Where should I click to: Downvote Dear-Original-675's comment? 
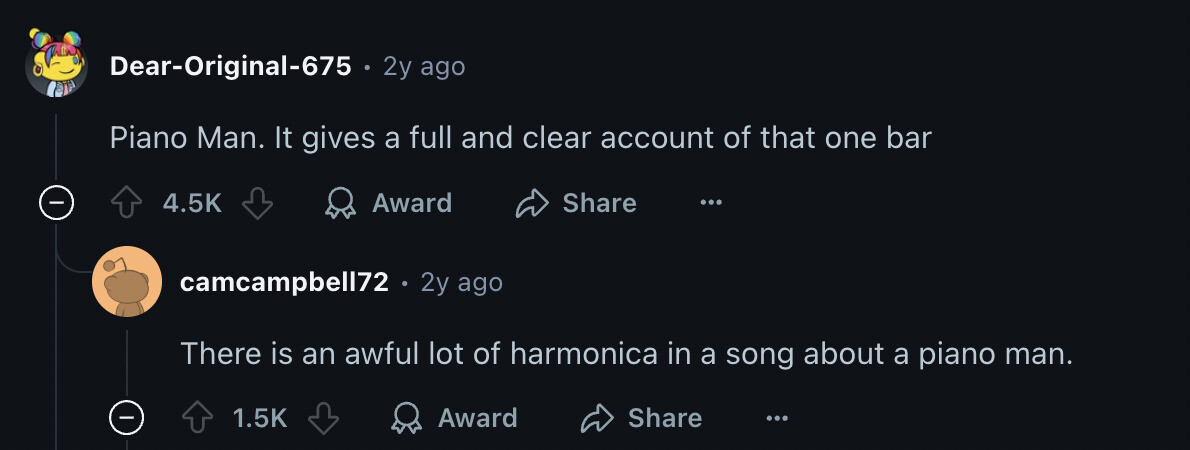click(x=258, y=203)
